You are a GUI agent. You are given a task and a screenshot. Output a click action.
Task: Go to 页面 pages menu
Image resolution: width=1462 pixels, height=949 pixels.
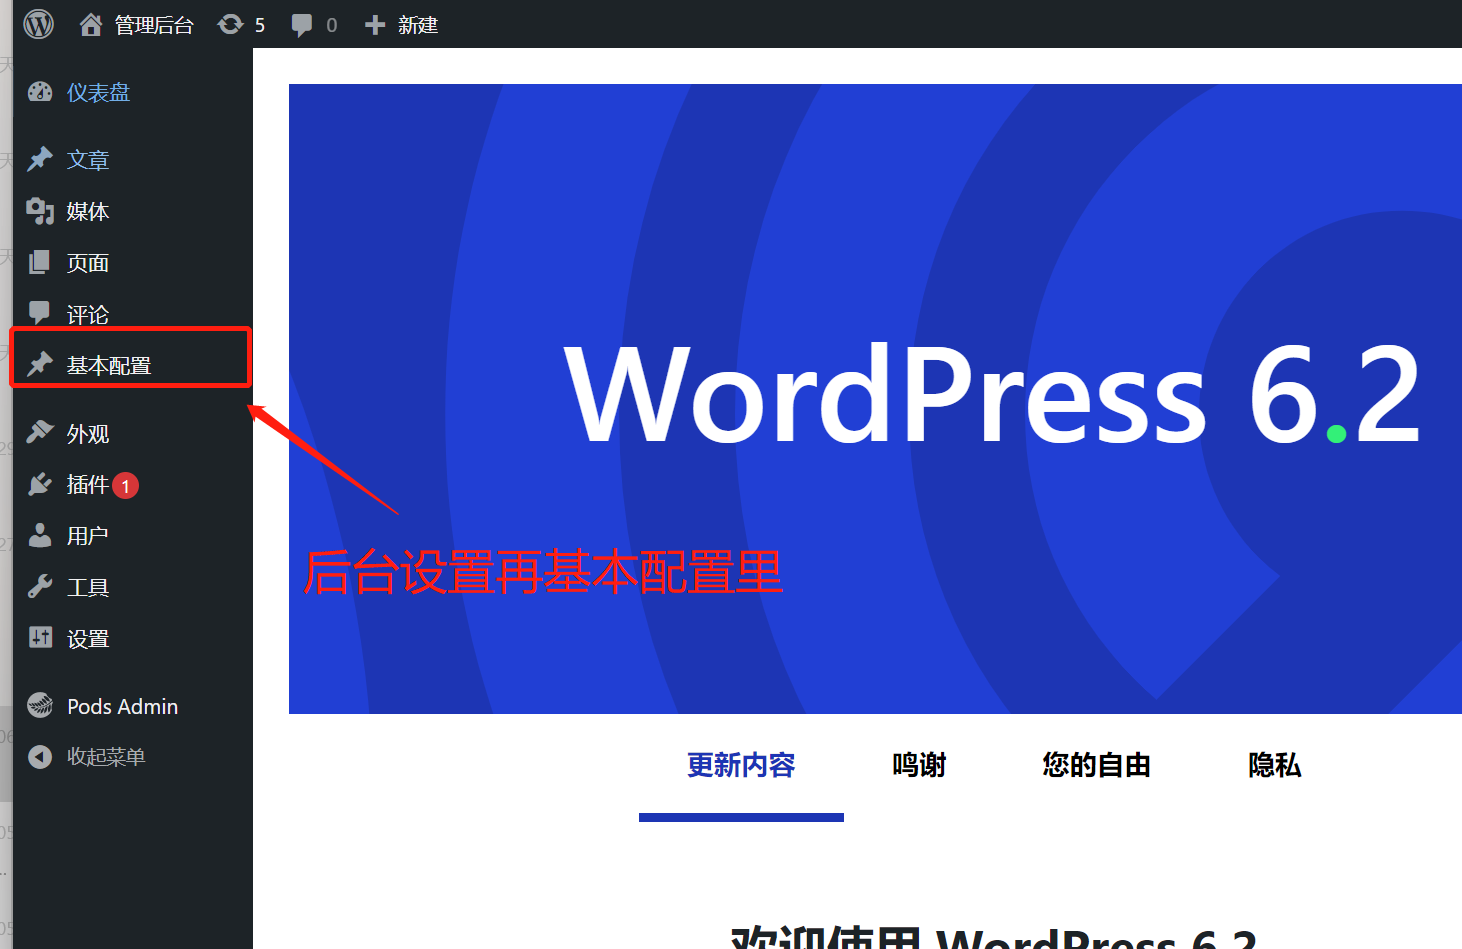(88, 263)
